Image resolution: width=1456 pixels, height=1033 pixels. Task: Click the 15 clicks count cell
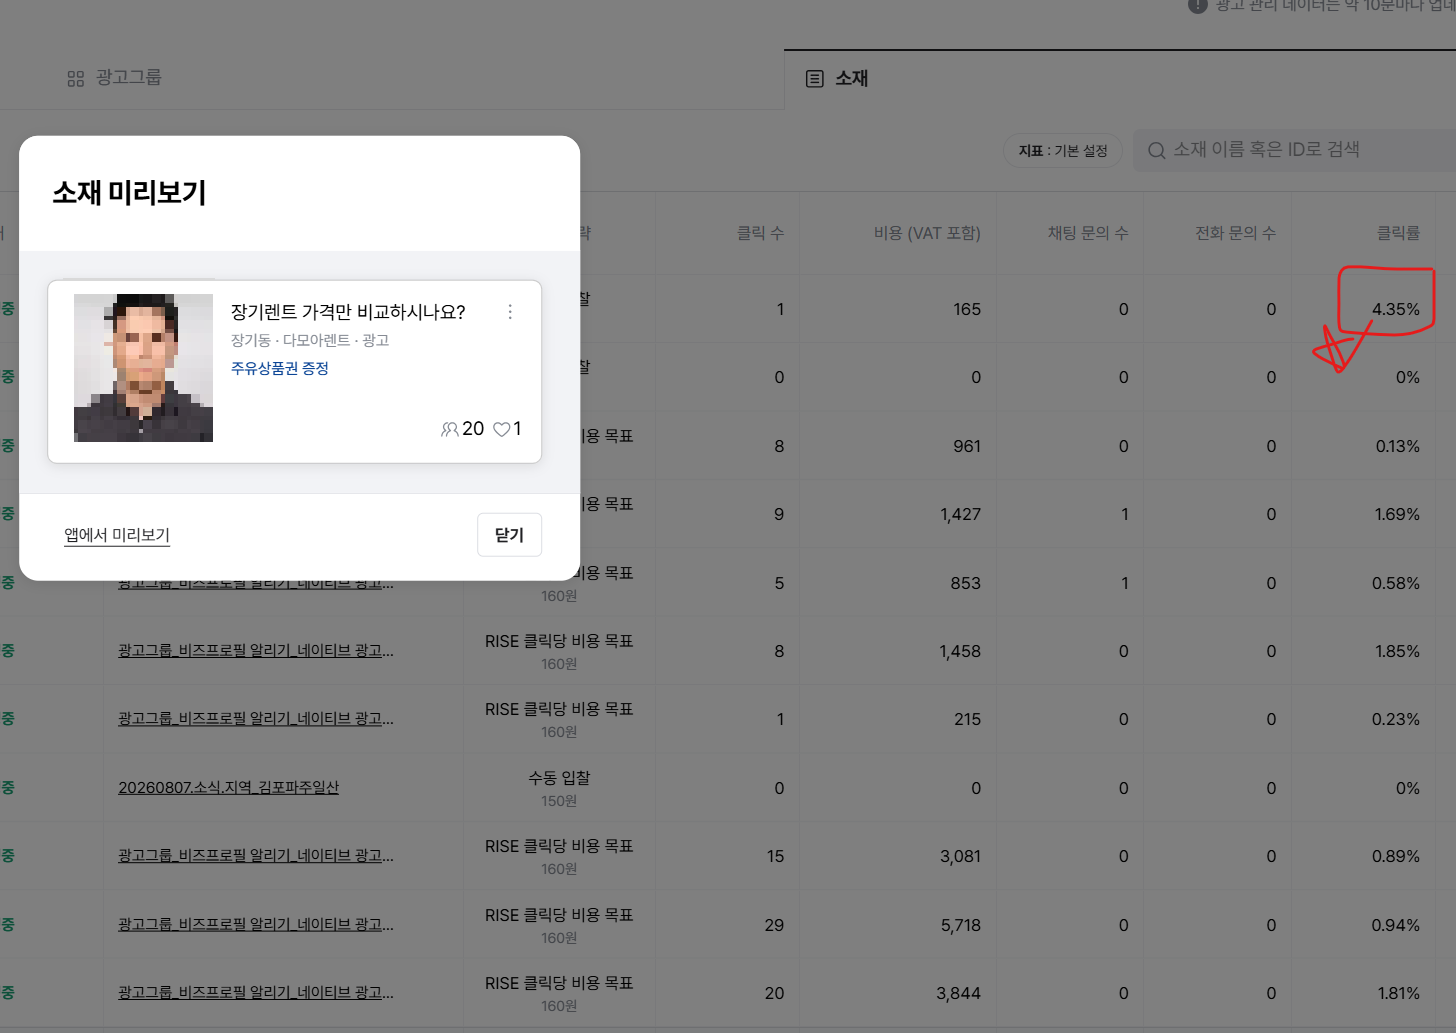click(x=775, y=856)
